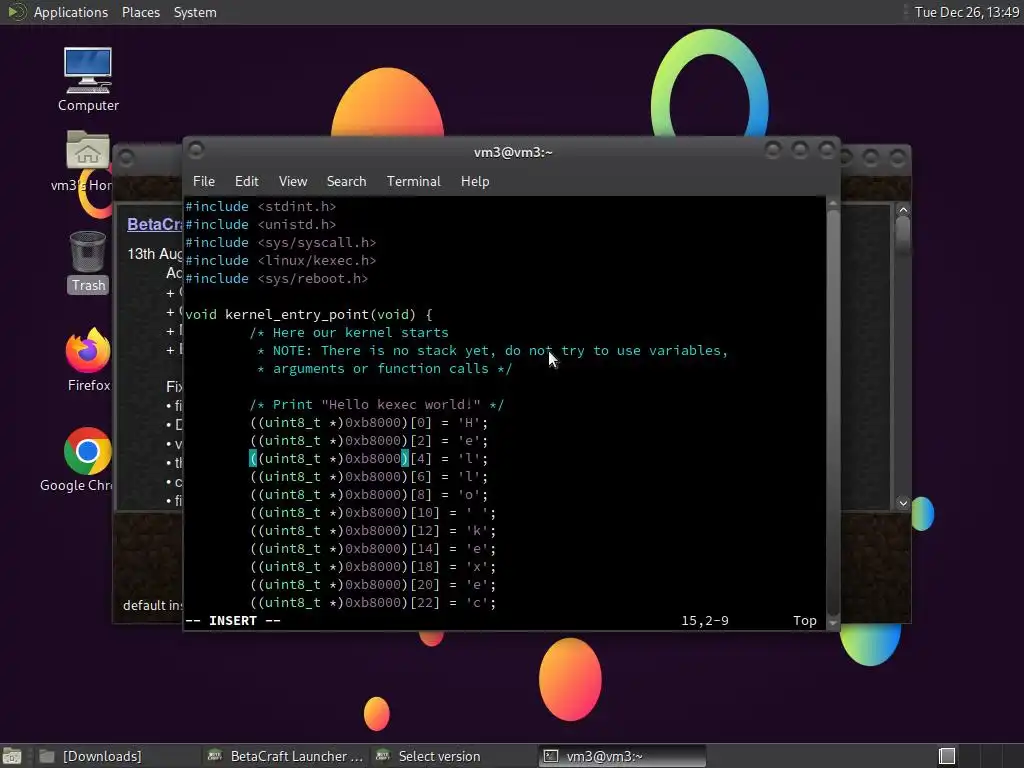Click the BetaCraft link in background window
The height and width of the screenshot is (768, 1024).
pyautogui.click(x=155, y=225)
